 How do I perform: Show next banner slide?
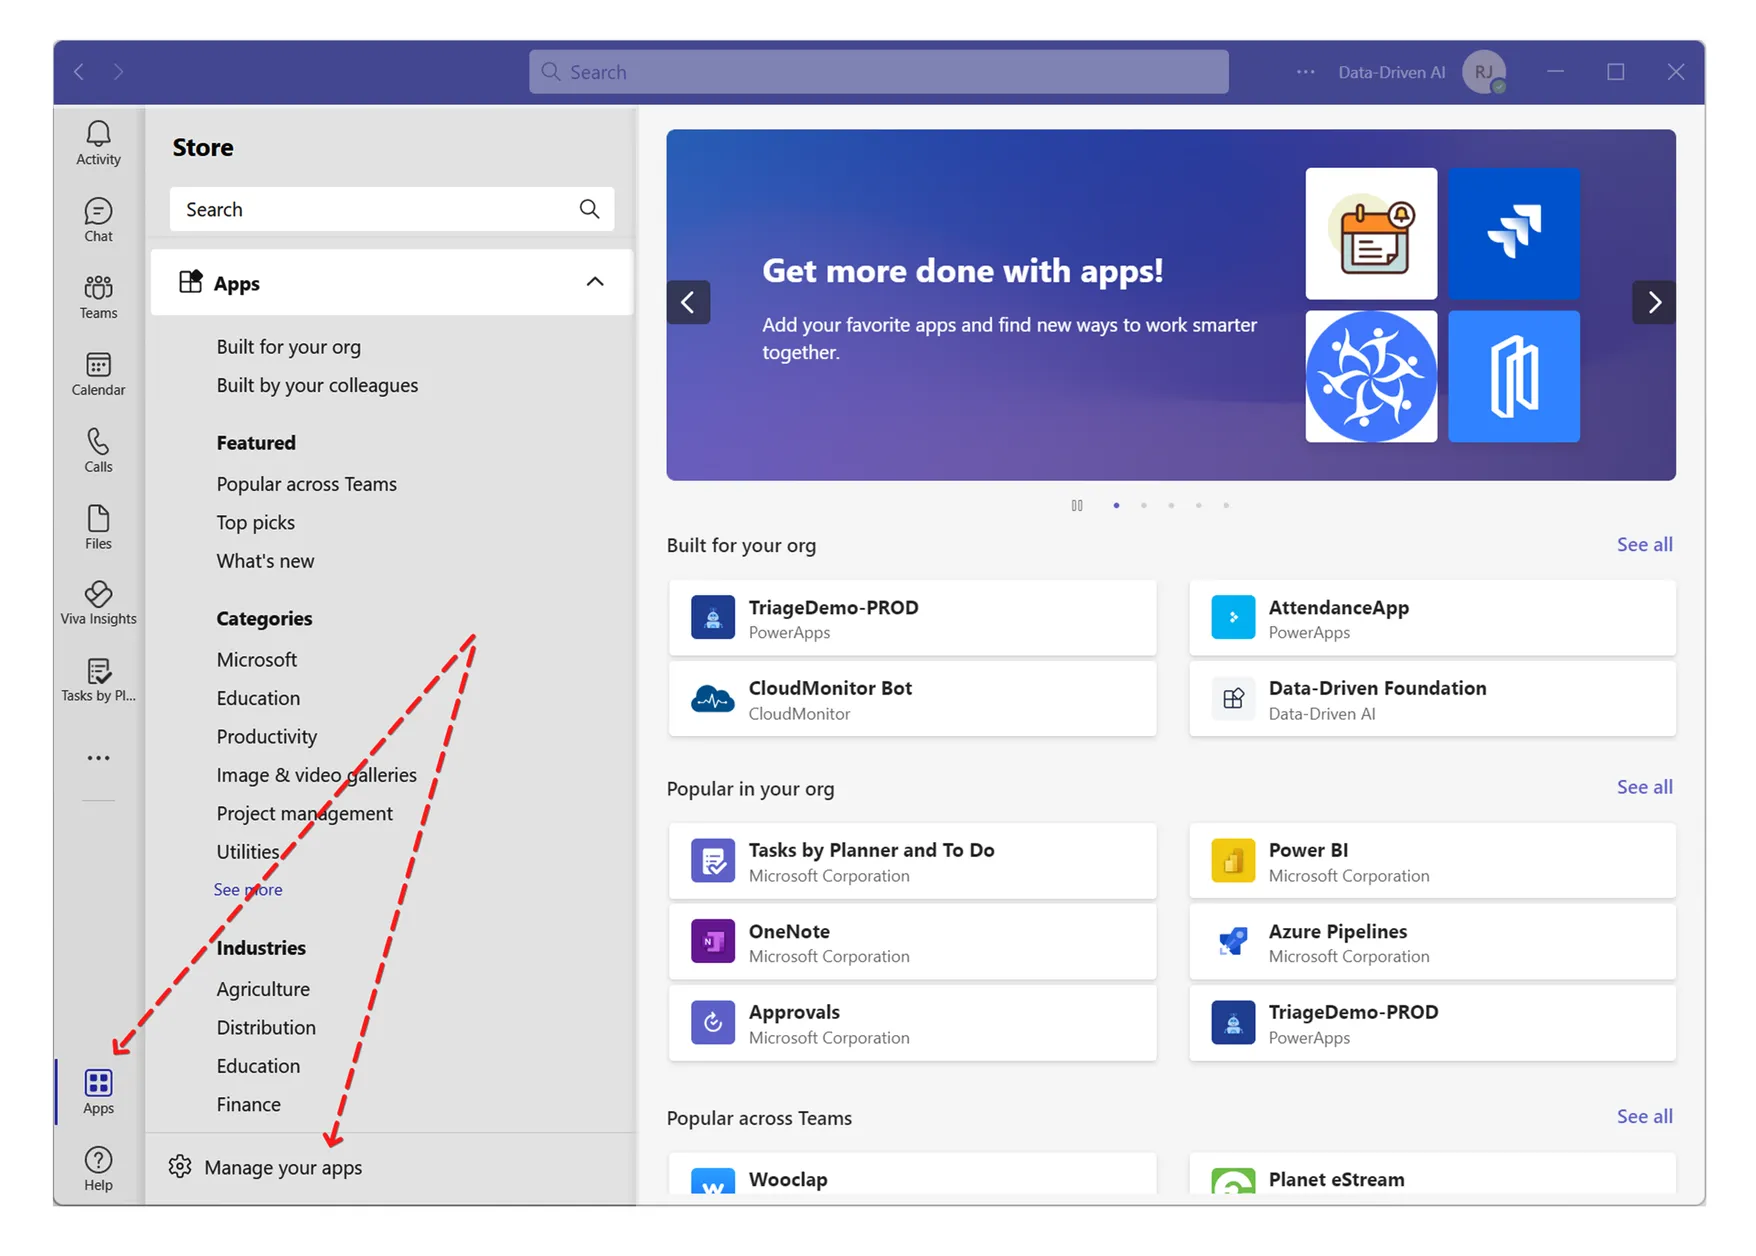click(1654, 302)
